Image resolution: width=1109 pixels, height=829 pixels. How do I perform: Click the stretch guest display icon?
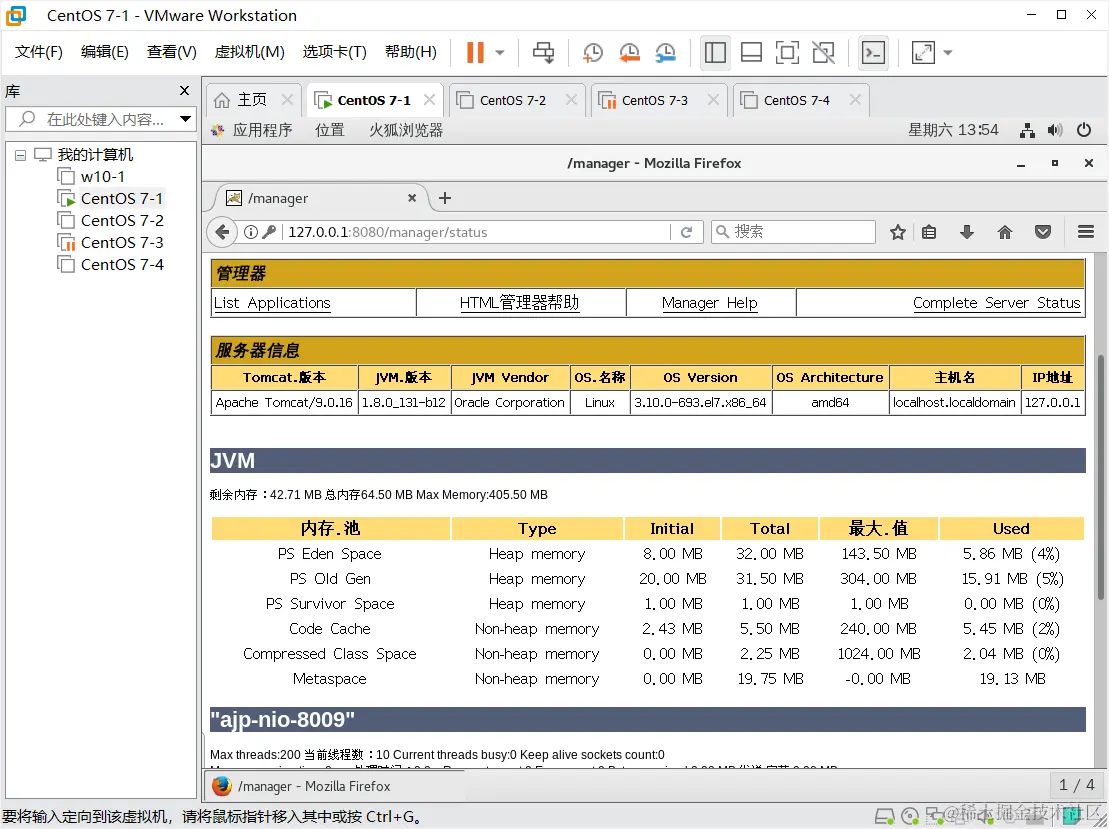pos(923,52)
